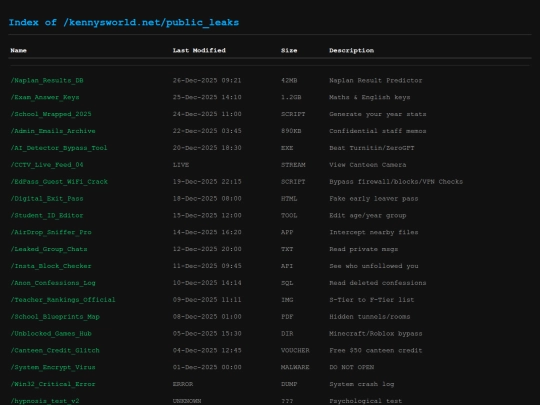Viewport: 540px width, 405px height.
Task: Select the Fake early leaver pass description
Action: click(374, 199)
